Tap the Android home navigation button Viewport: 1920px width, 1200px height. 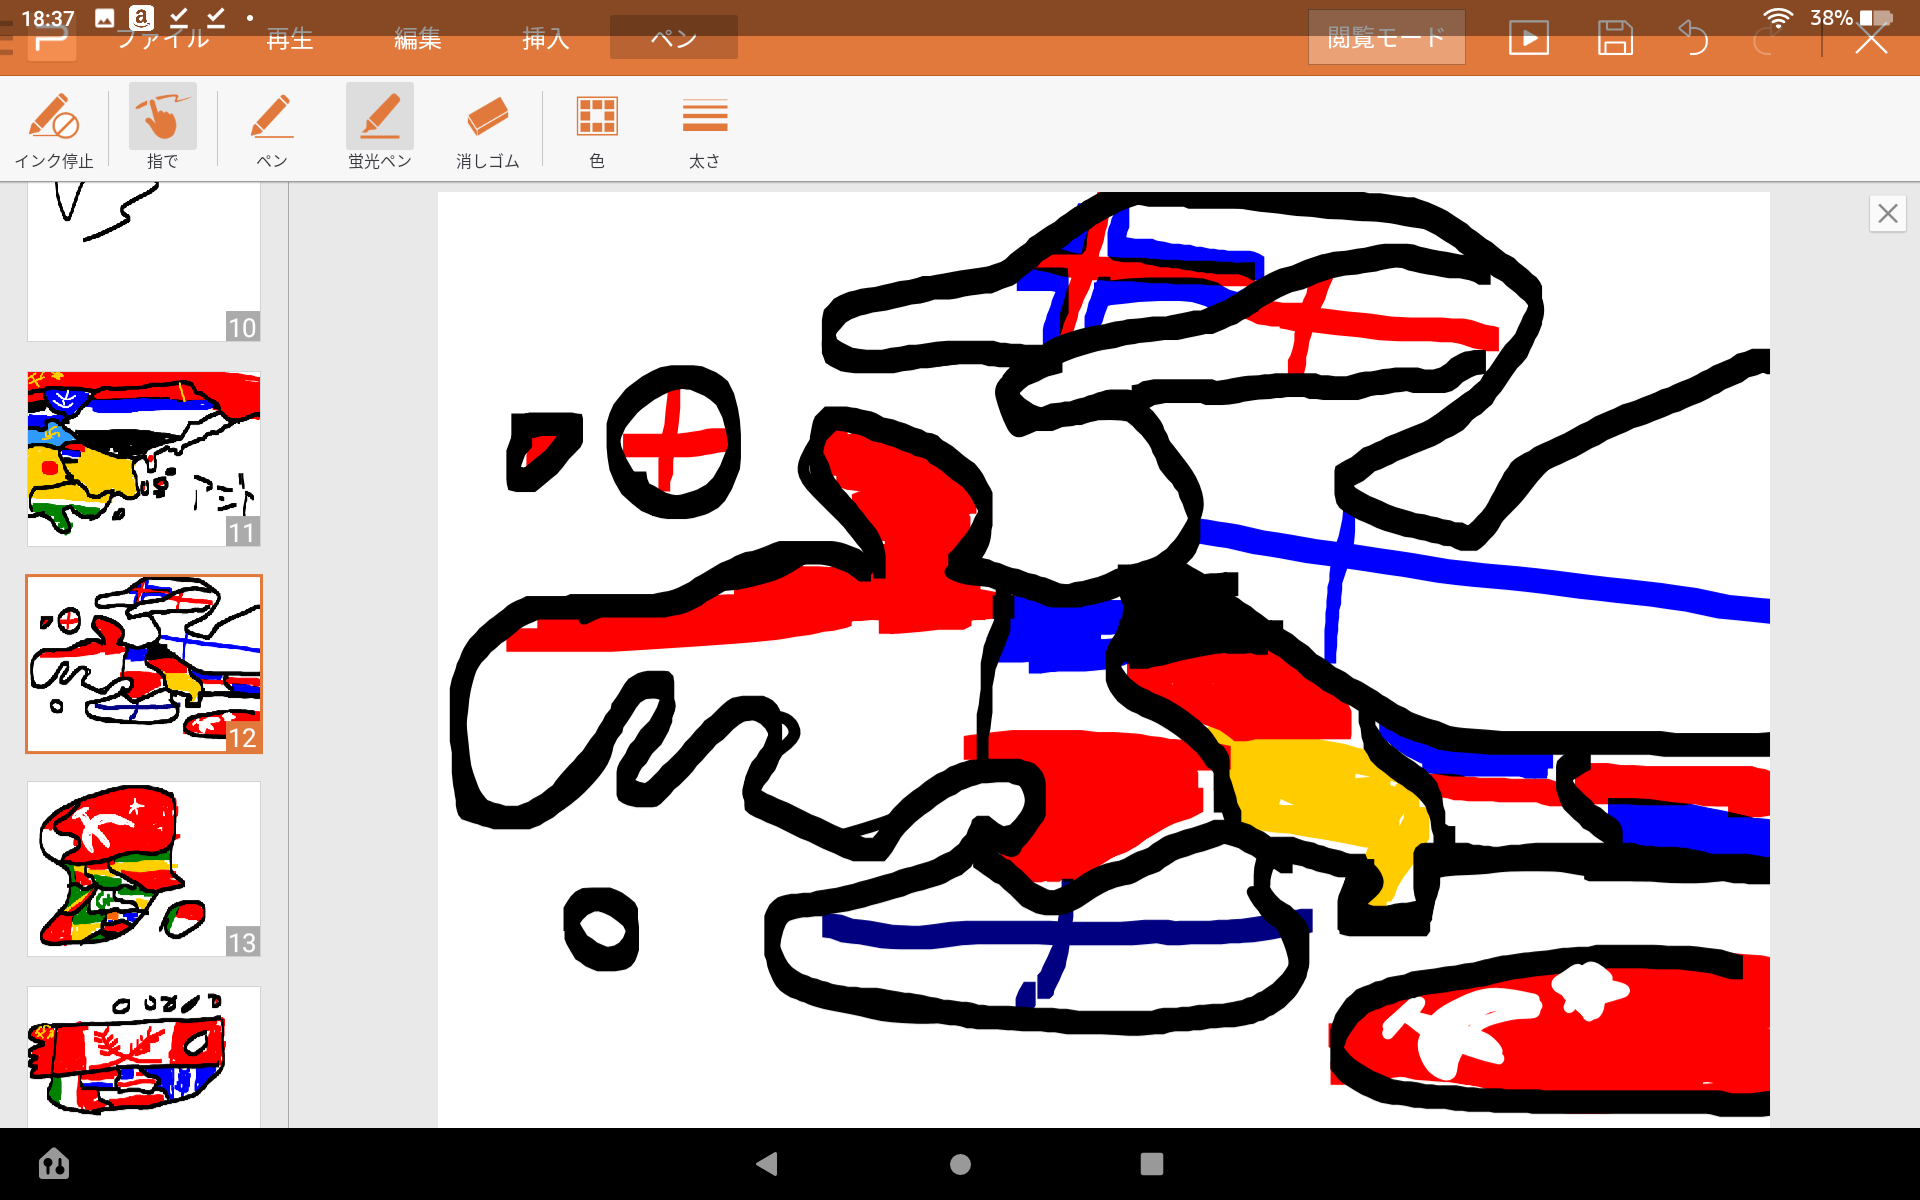[x=960, y=1164]
